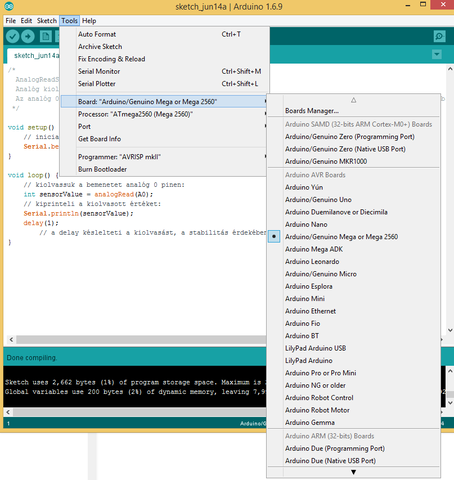This screenshot has width=454, height=480.
Task: Click the Upload arrow toolbar icon
Action: 28,36
